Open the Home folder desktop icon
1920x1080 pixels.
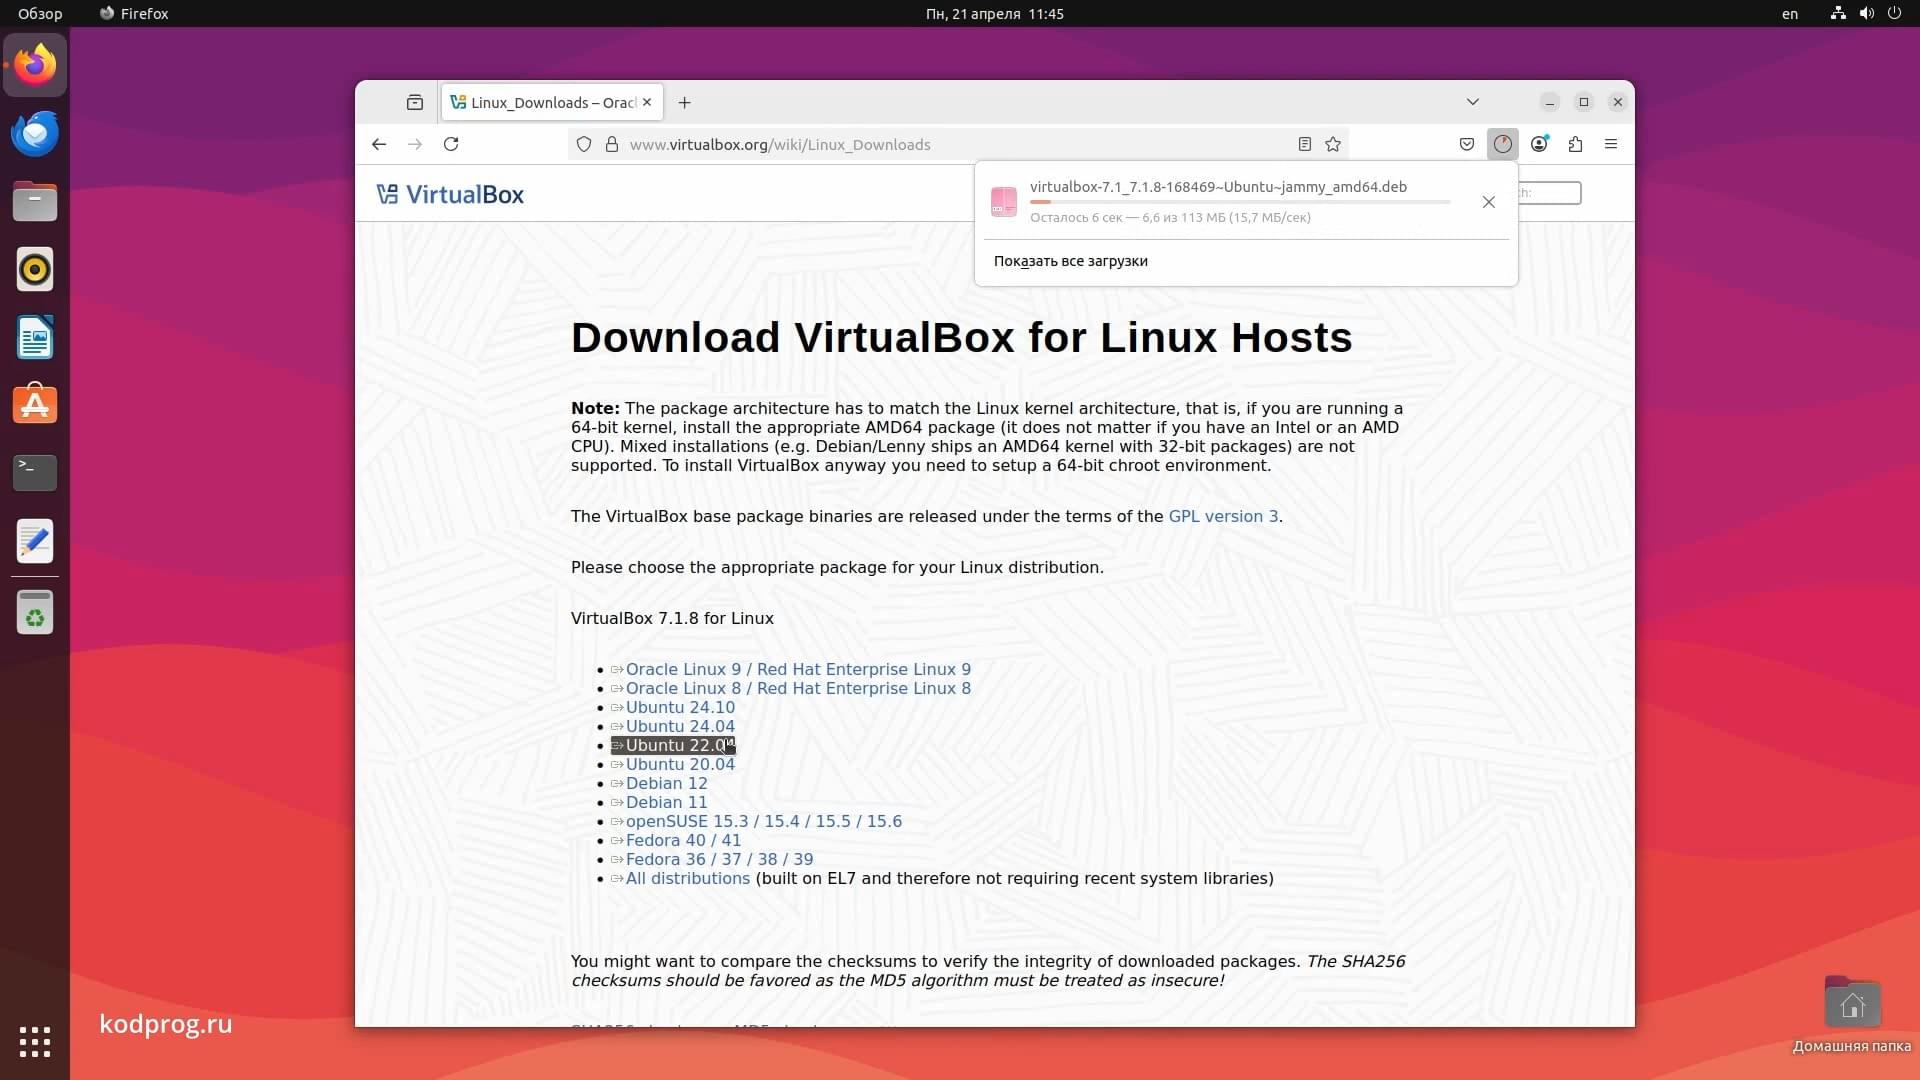pos(1852,1013)
